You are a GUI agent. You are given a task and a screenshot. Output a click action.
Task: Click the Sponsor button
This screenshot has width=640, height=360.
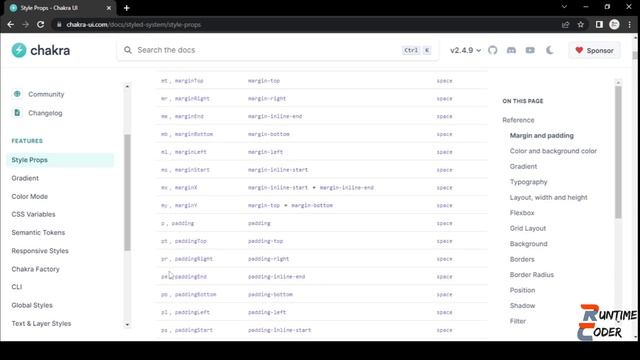[594, 50]
